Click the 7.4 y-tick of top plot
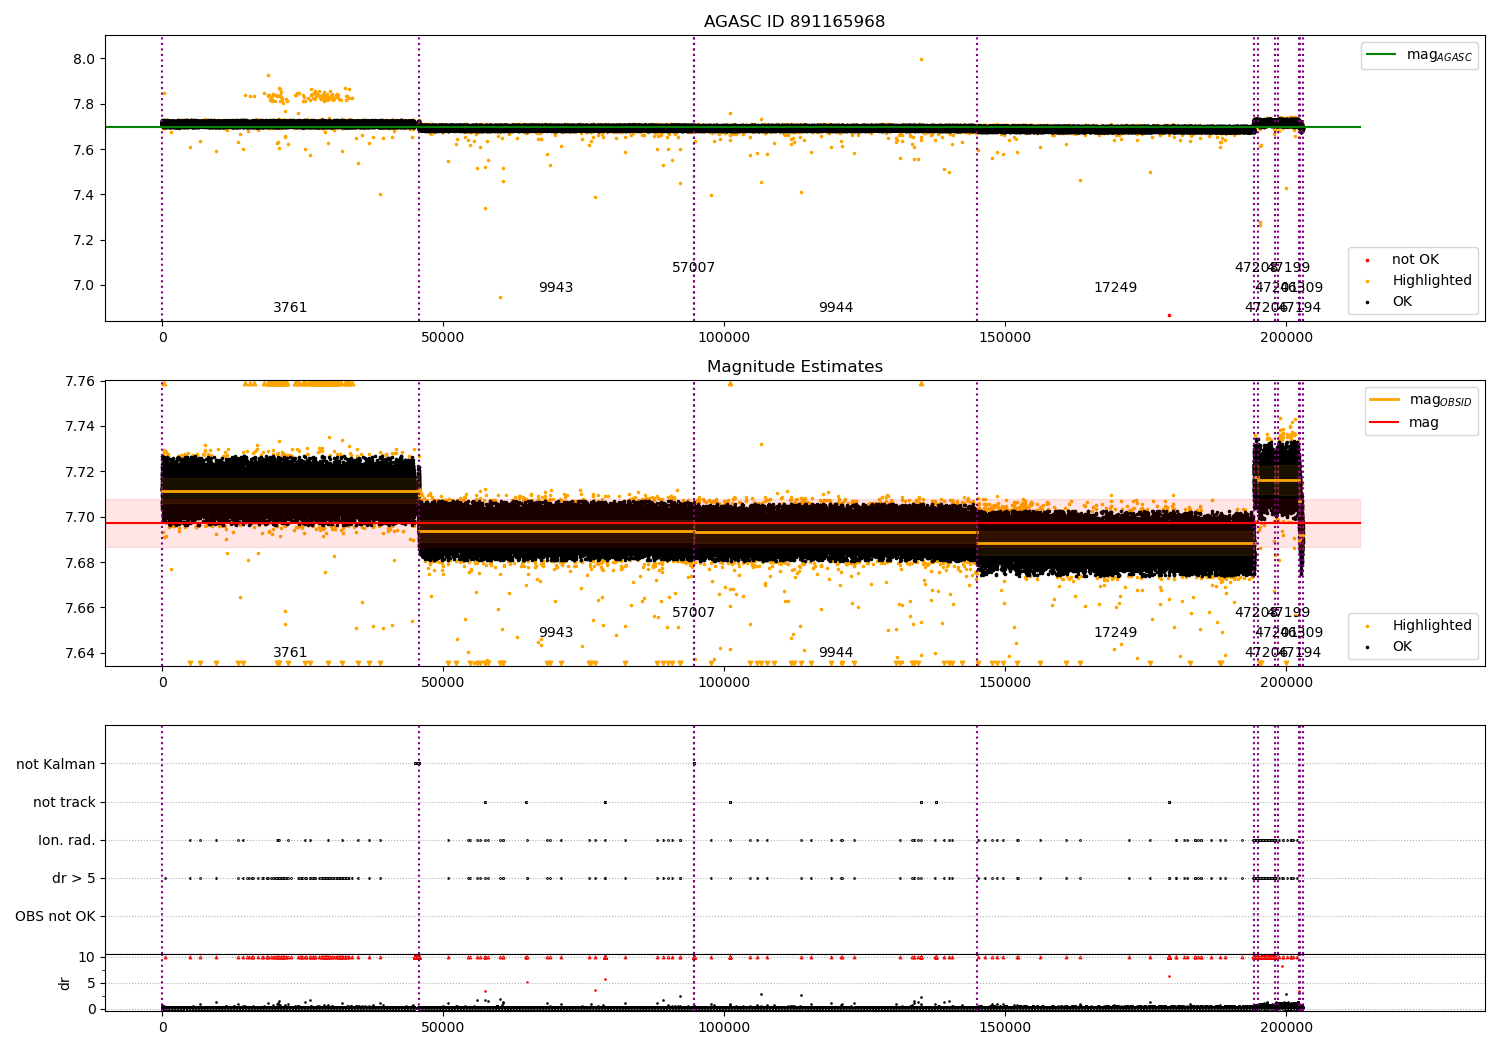Screen dimensions: 1500x1050 coord(84,195)
